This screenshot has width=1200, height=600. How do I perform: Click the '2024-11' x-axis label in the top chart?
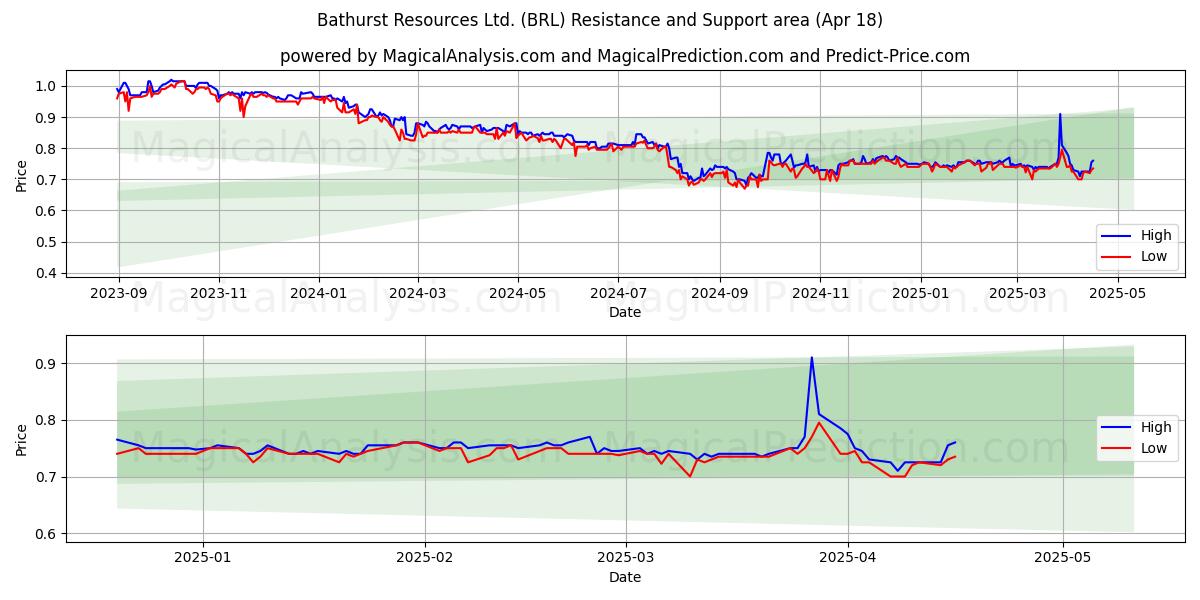819,294
